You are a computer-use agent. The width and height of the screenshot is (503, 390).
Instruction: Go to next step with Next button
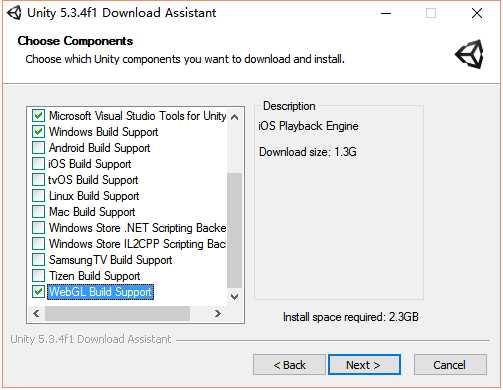364,365
